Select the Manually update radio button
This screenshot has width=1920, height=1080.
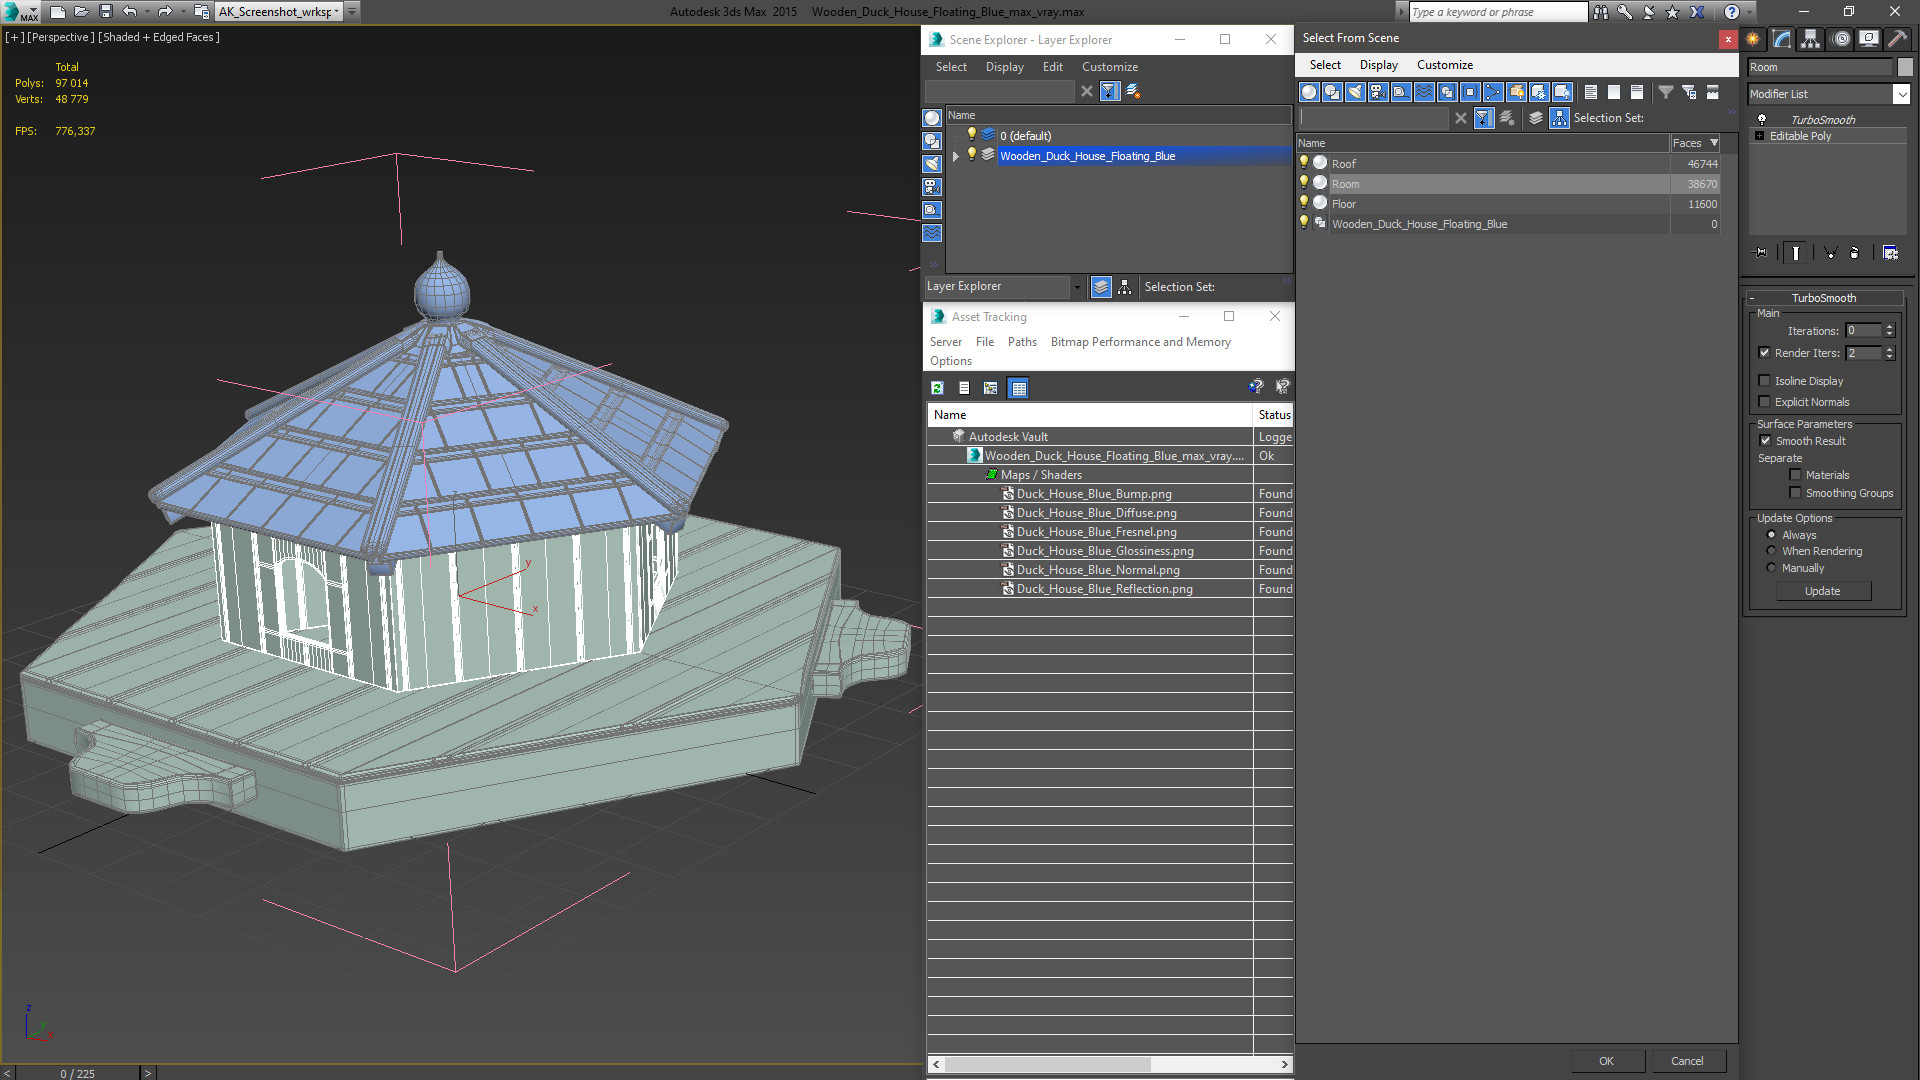pos(1771,568)
